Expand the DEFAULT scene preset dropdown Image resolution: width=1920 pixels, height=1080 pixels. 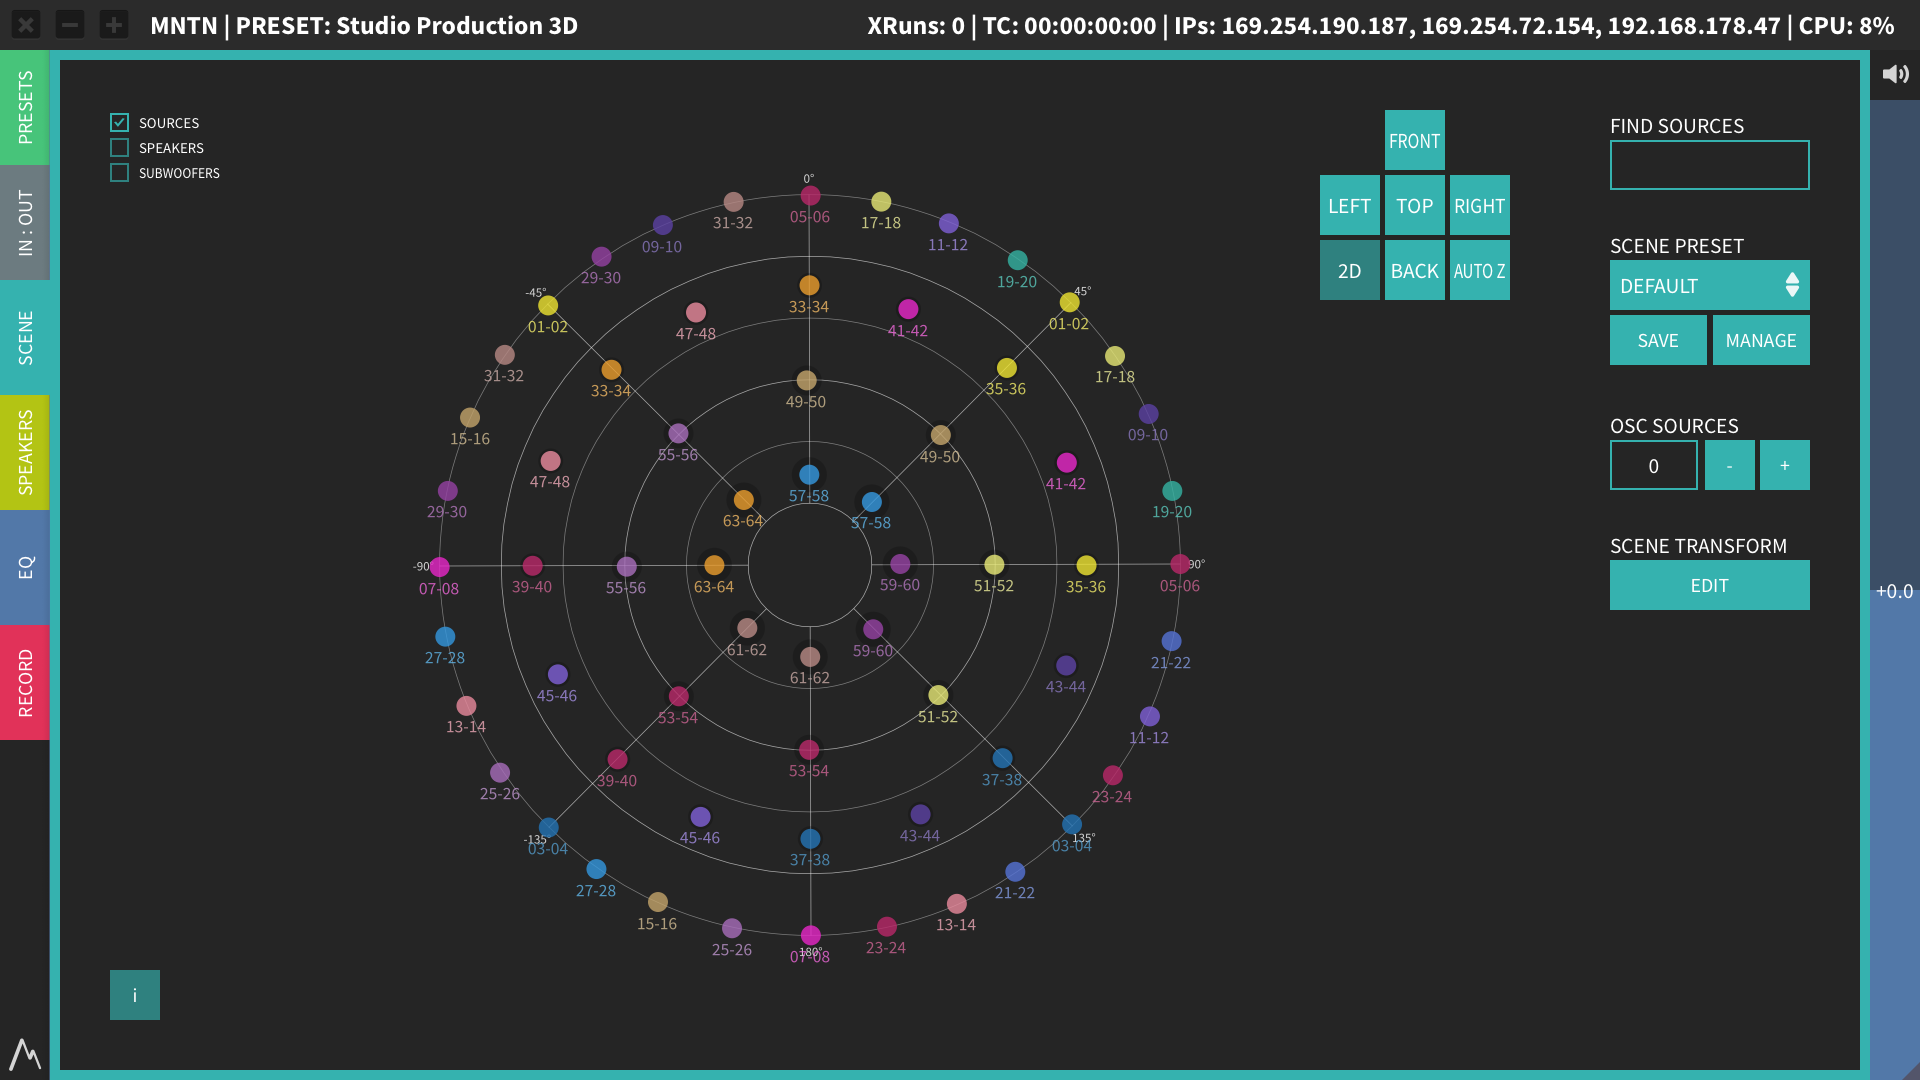[x=1709, y=286]
